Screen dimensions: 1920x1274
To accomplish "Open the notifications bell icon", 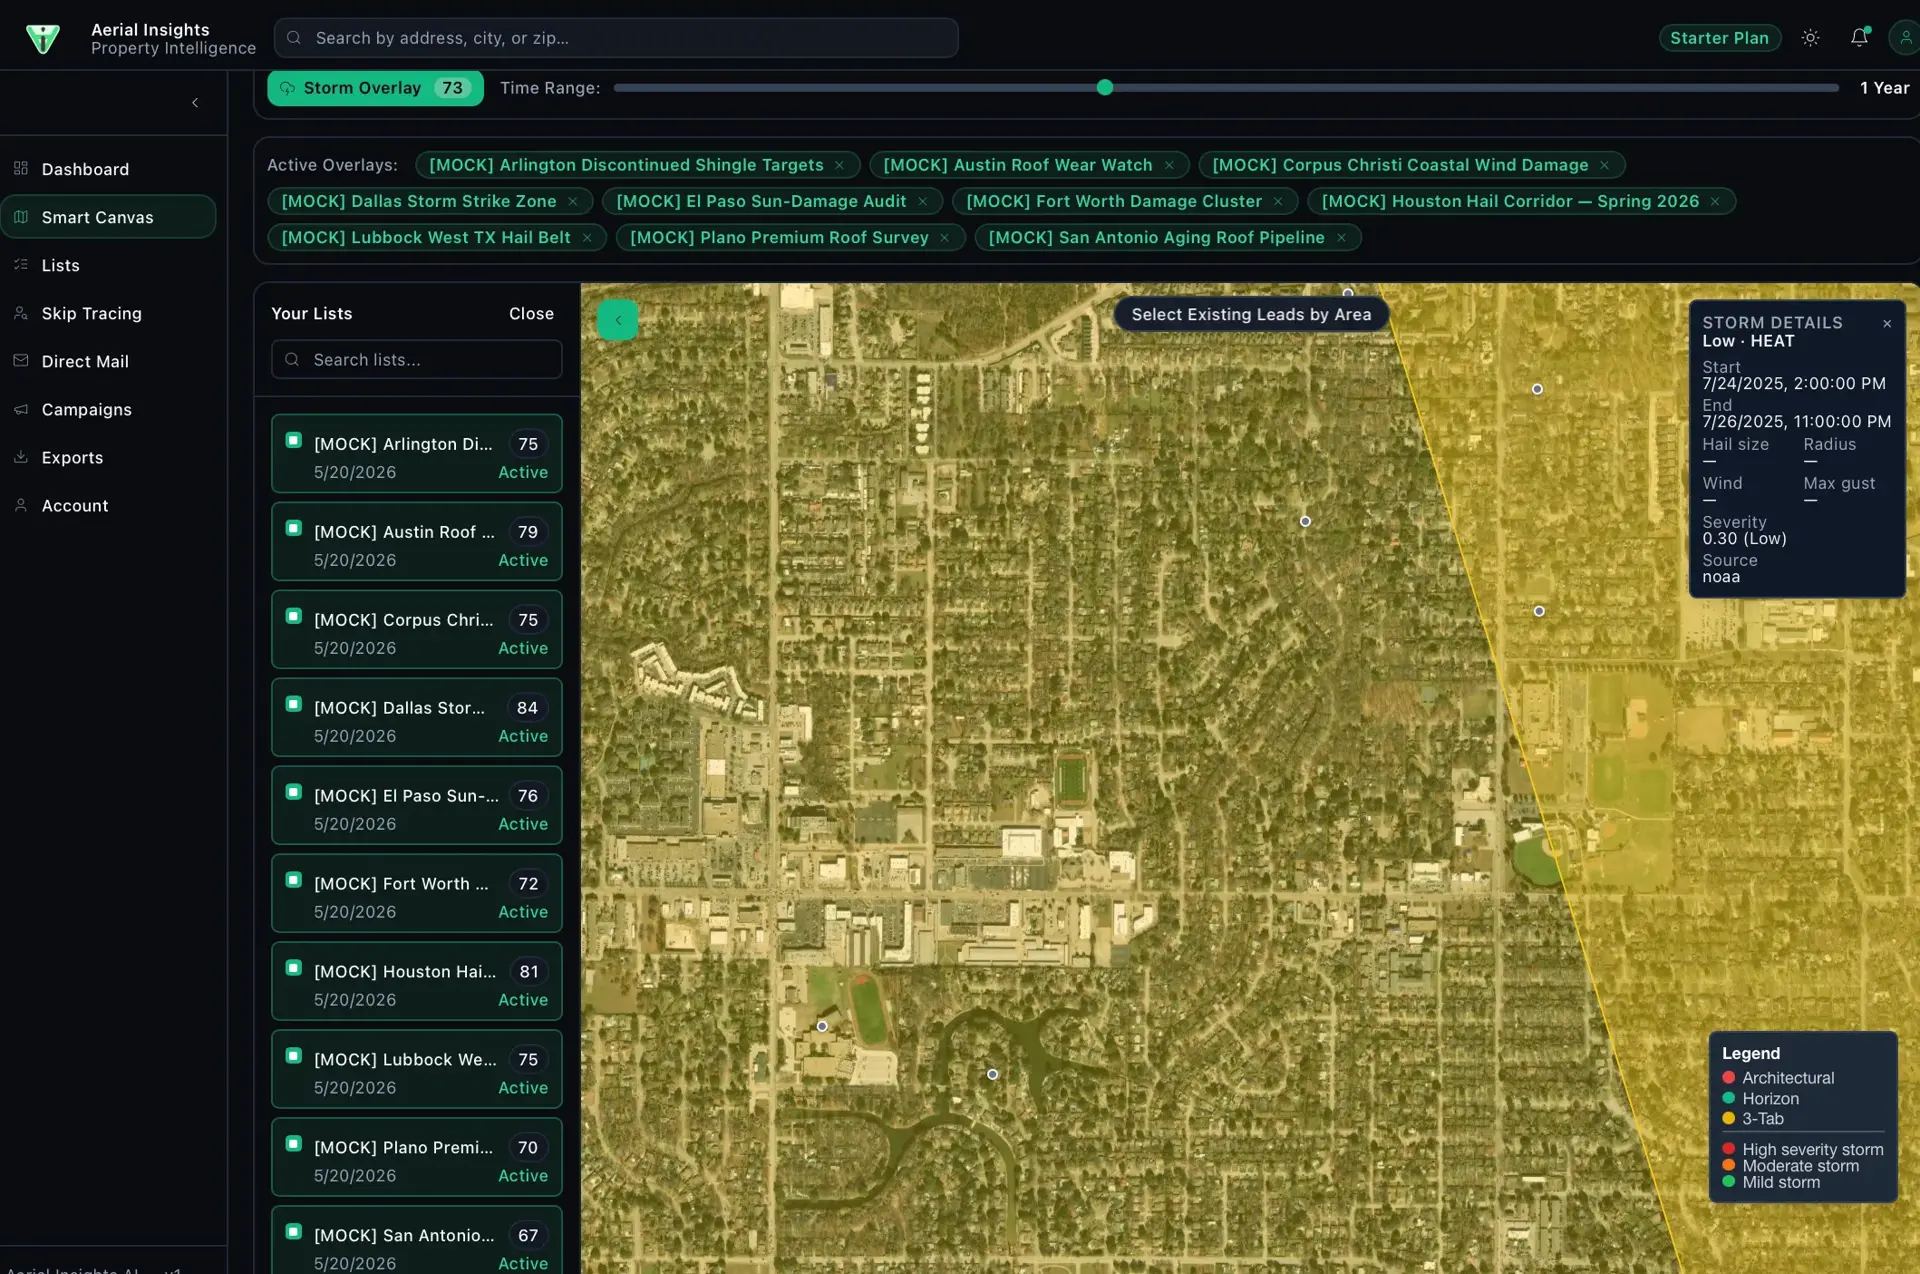I will (x=1859, y=38).
